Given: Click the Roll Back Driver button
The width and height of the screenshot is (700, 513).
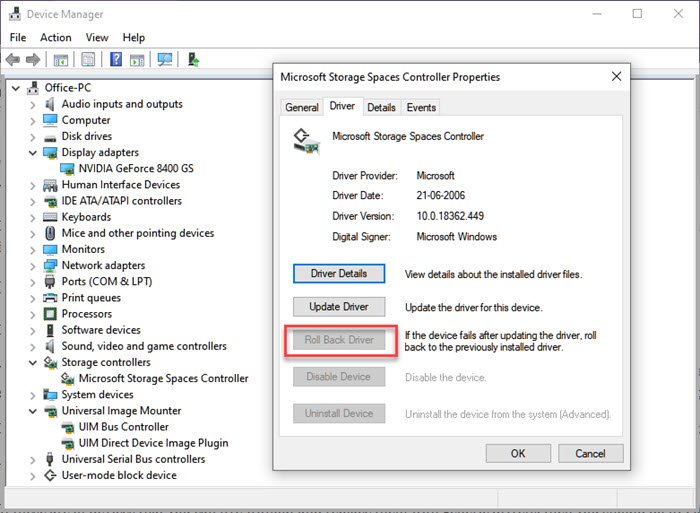Looking at the screenshot, I should pyautogui.click(x=339, y=340).
